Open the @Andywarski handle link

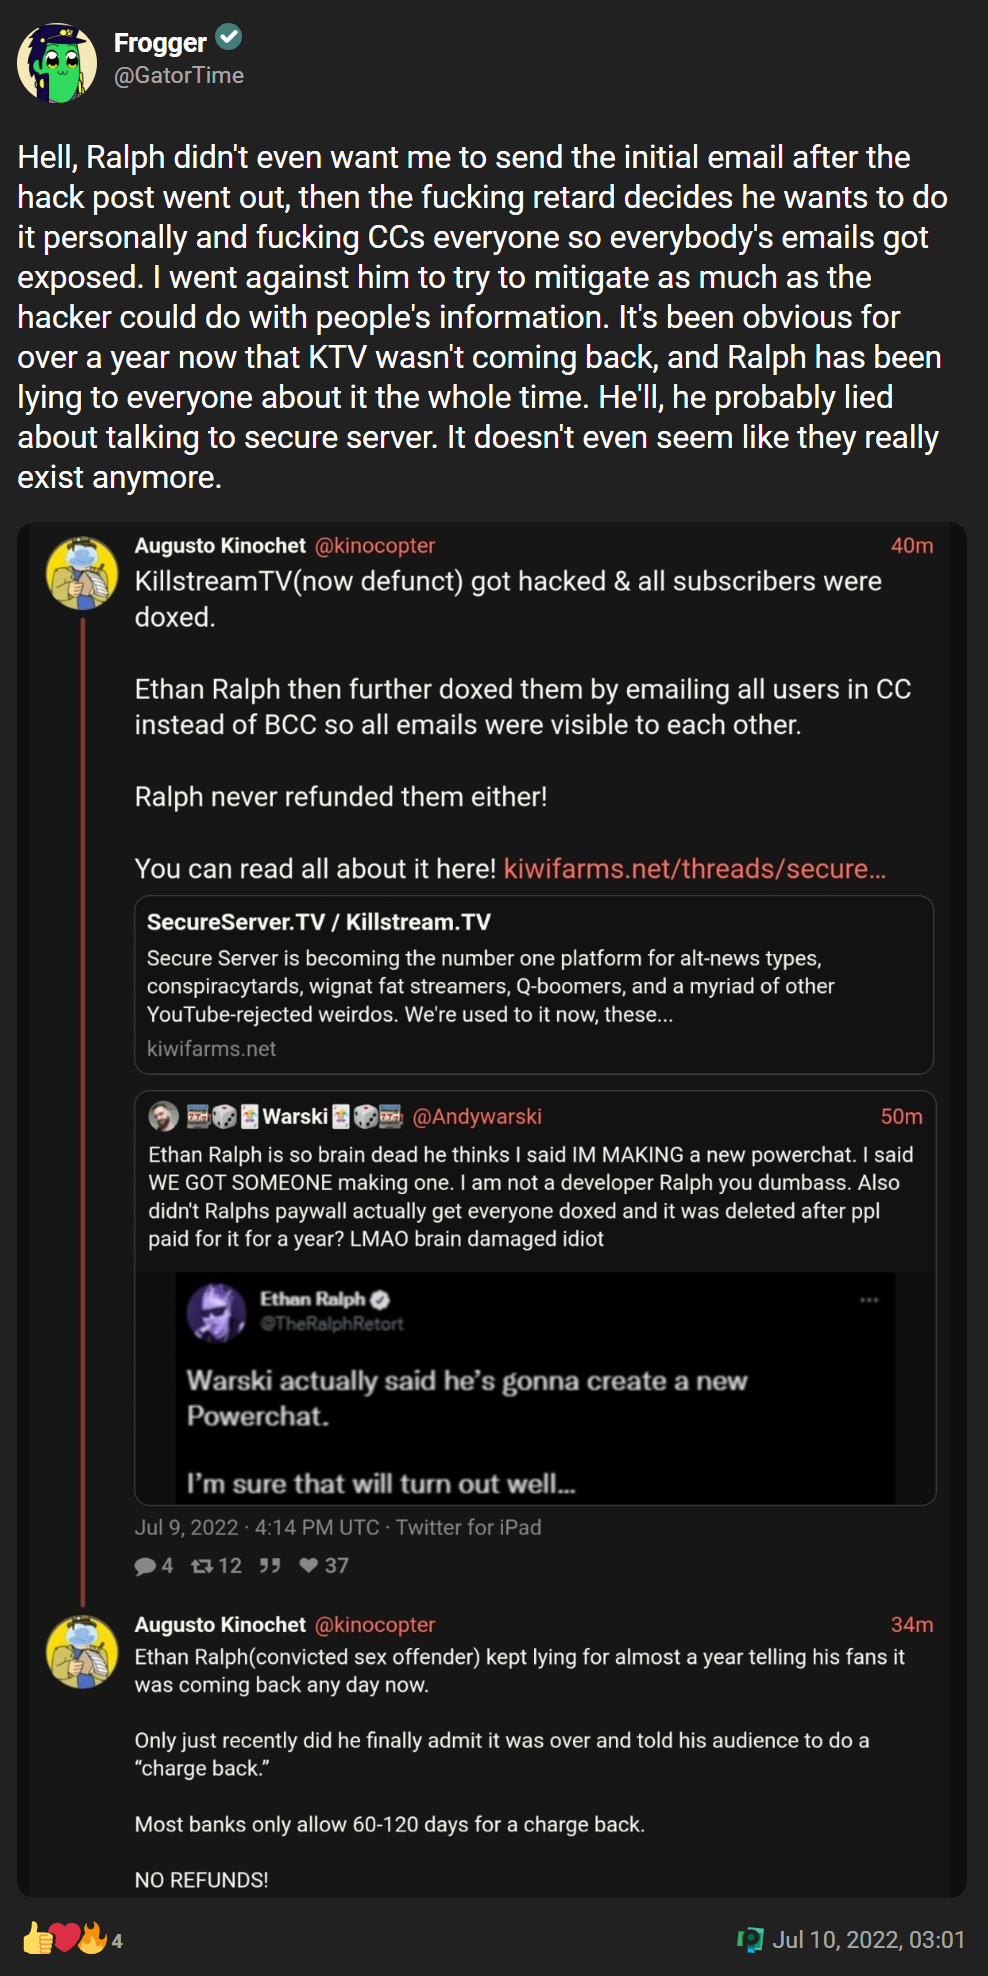tap(477, 1116)
